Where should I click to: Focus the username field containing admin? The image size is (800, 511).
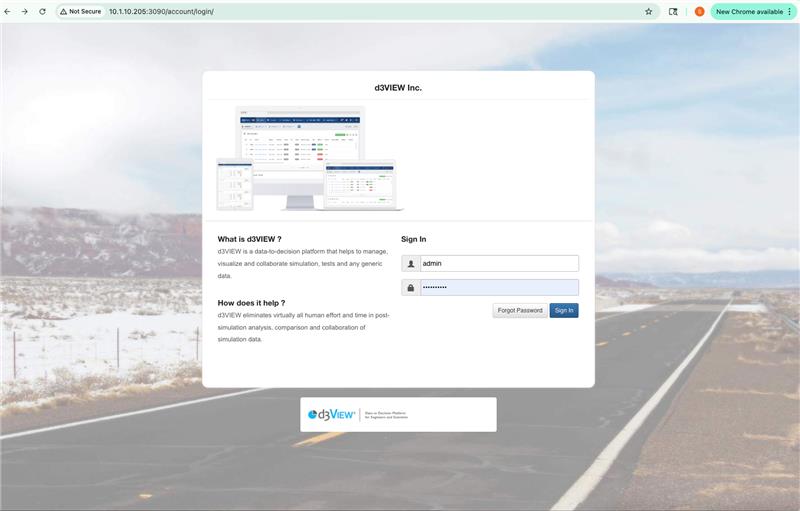tap(499, 264)
